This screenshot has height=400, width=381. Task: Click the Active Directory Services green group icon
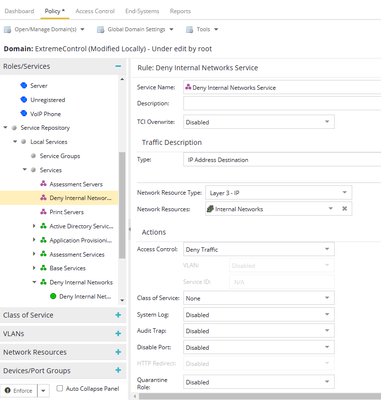(43, 226)
